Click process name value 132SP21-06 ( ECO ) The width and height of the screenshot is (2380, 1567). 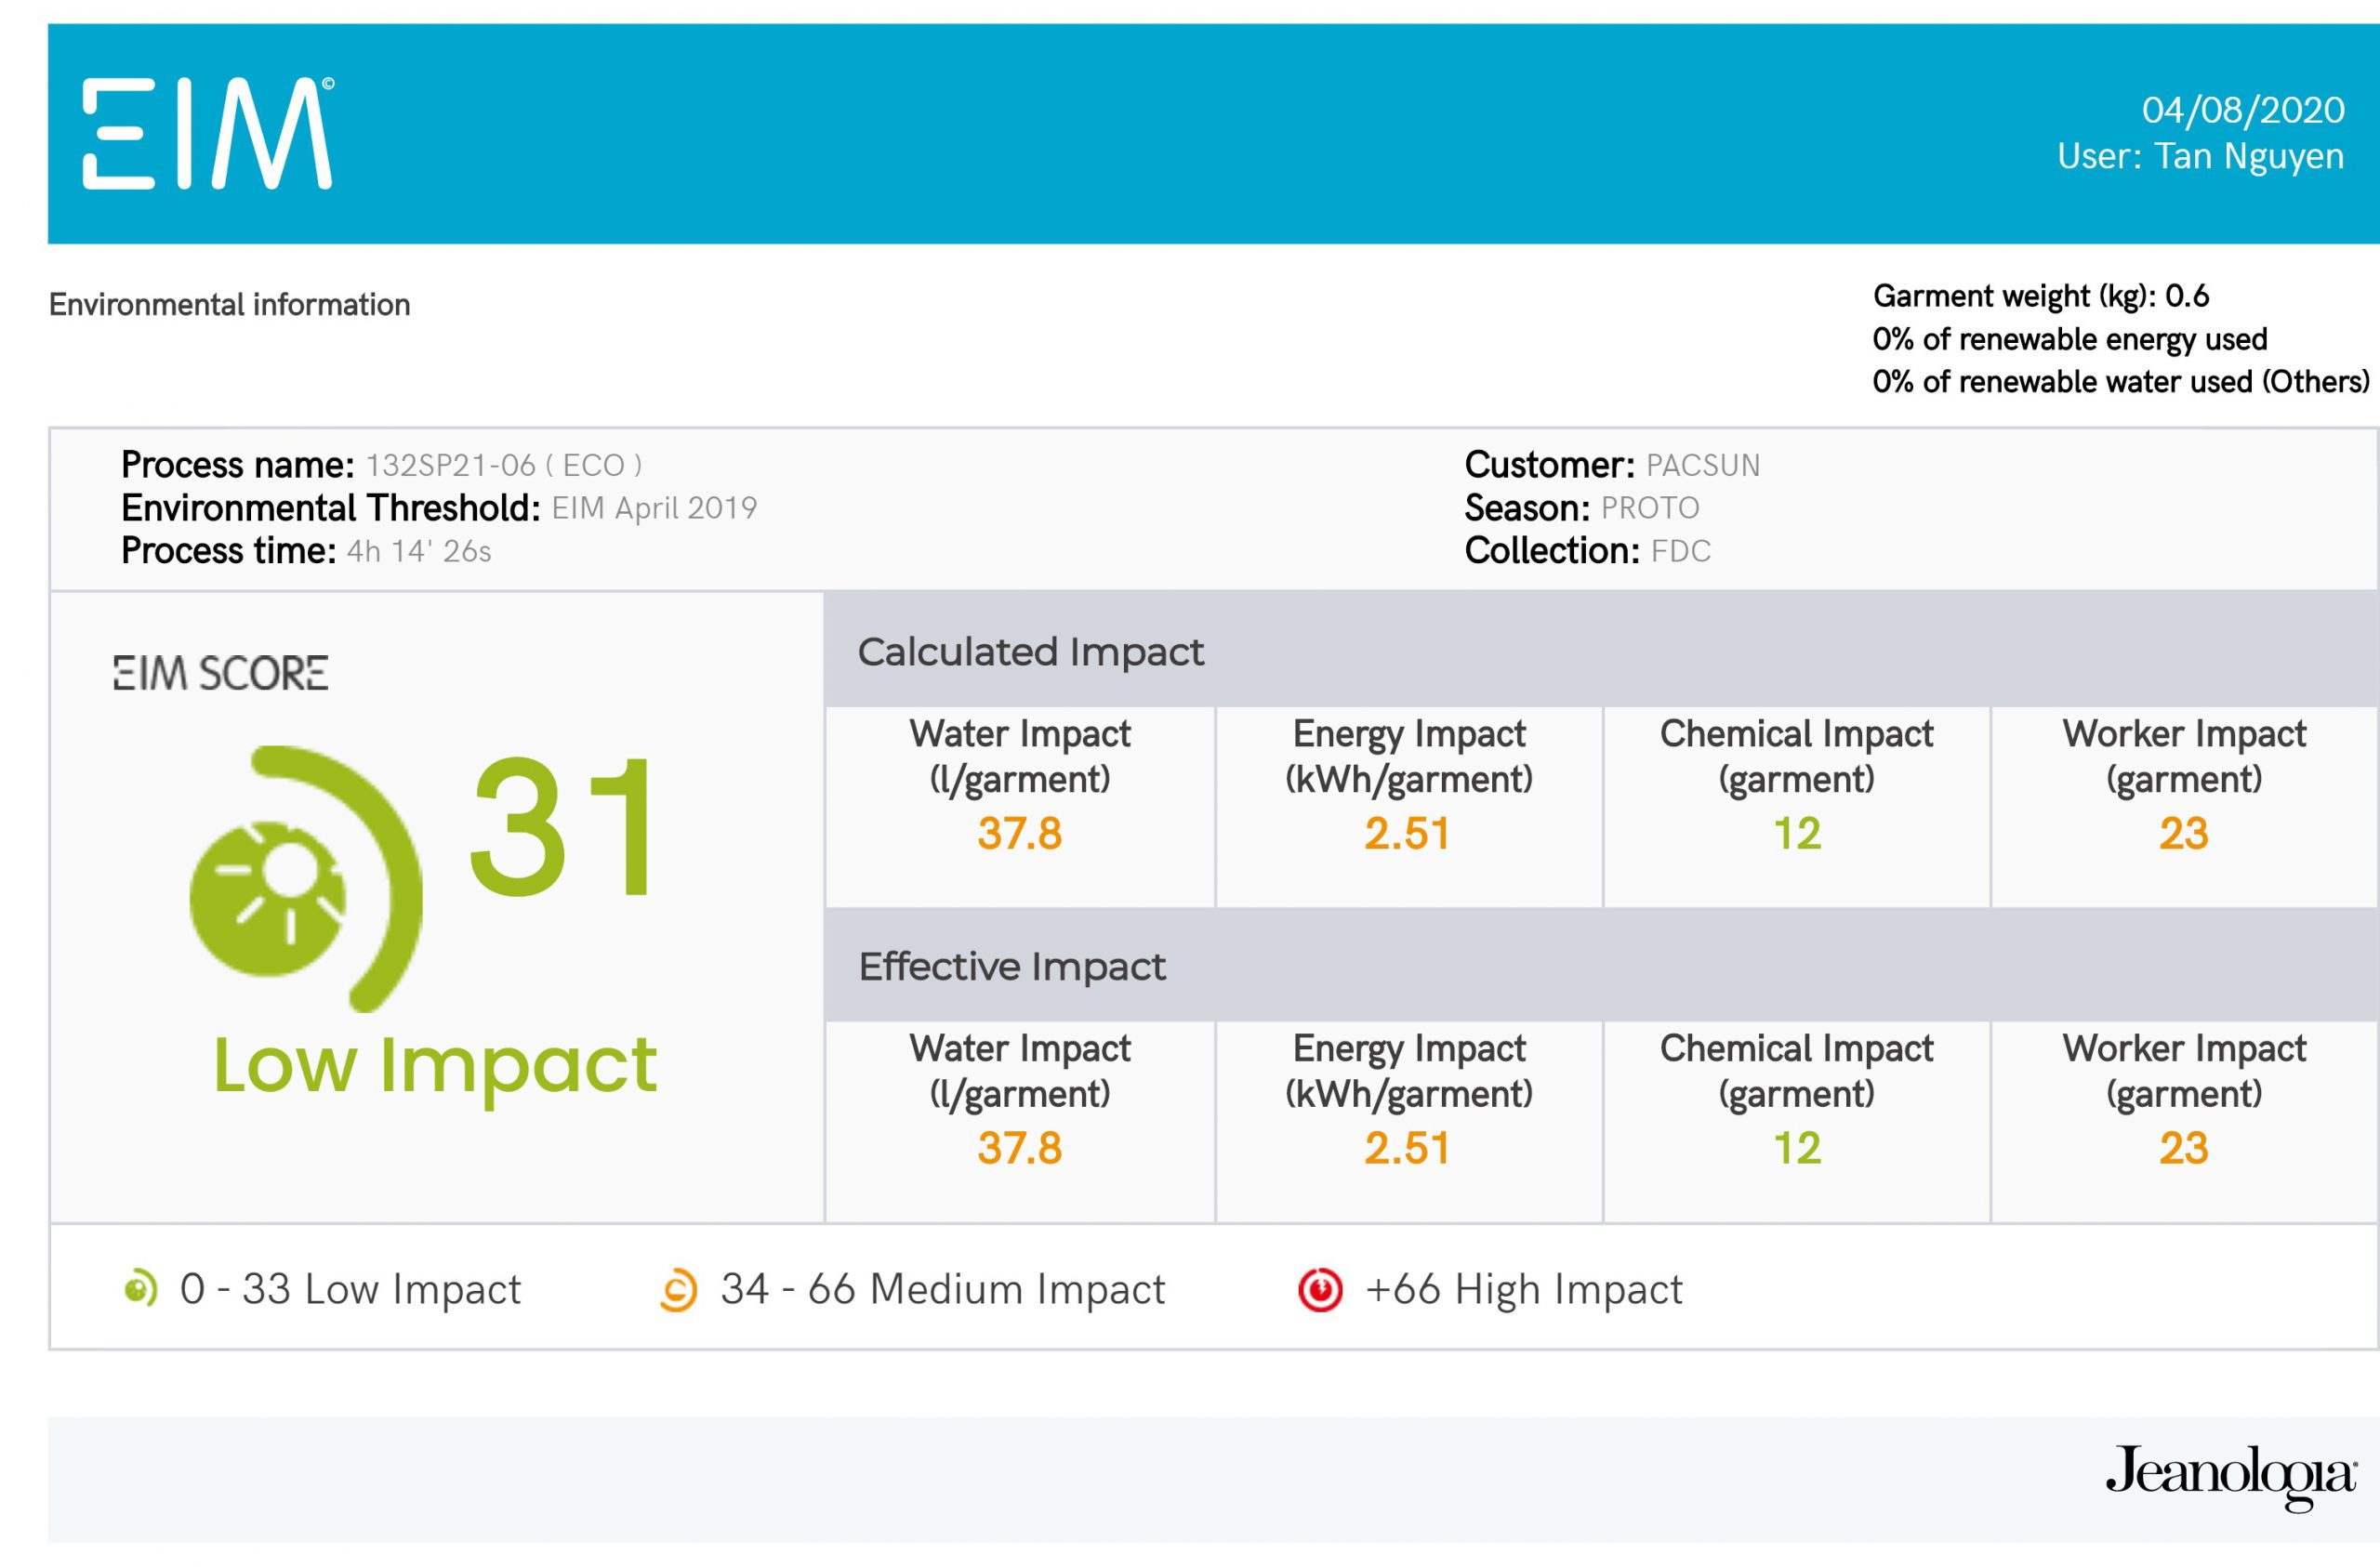point(504,465)
